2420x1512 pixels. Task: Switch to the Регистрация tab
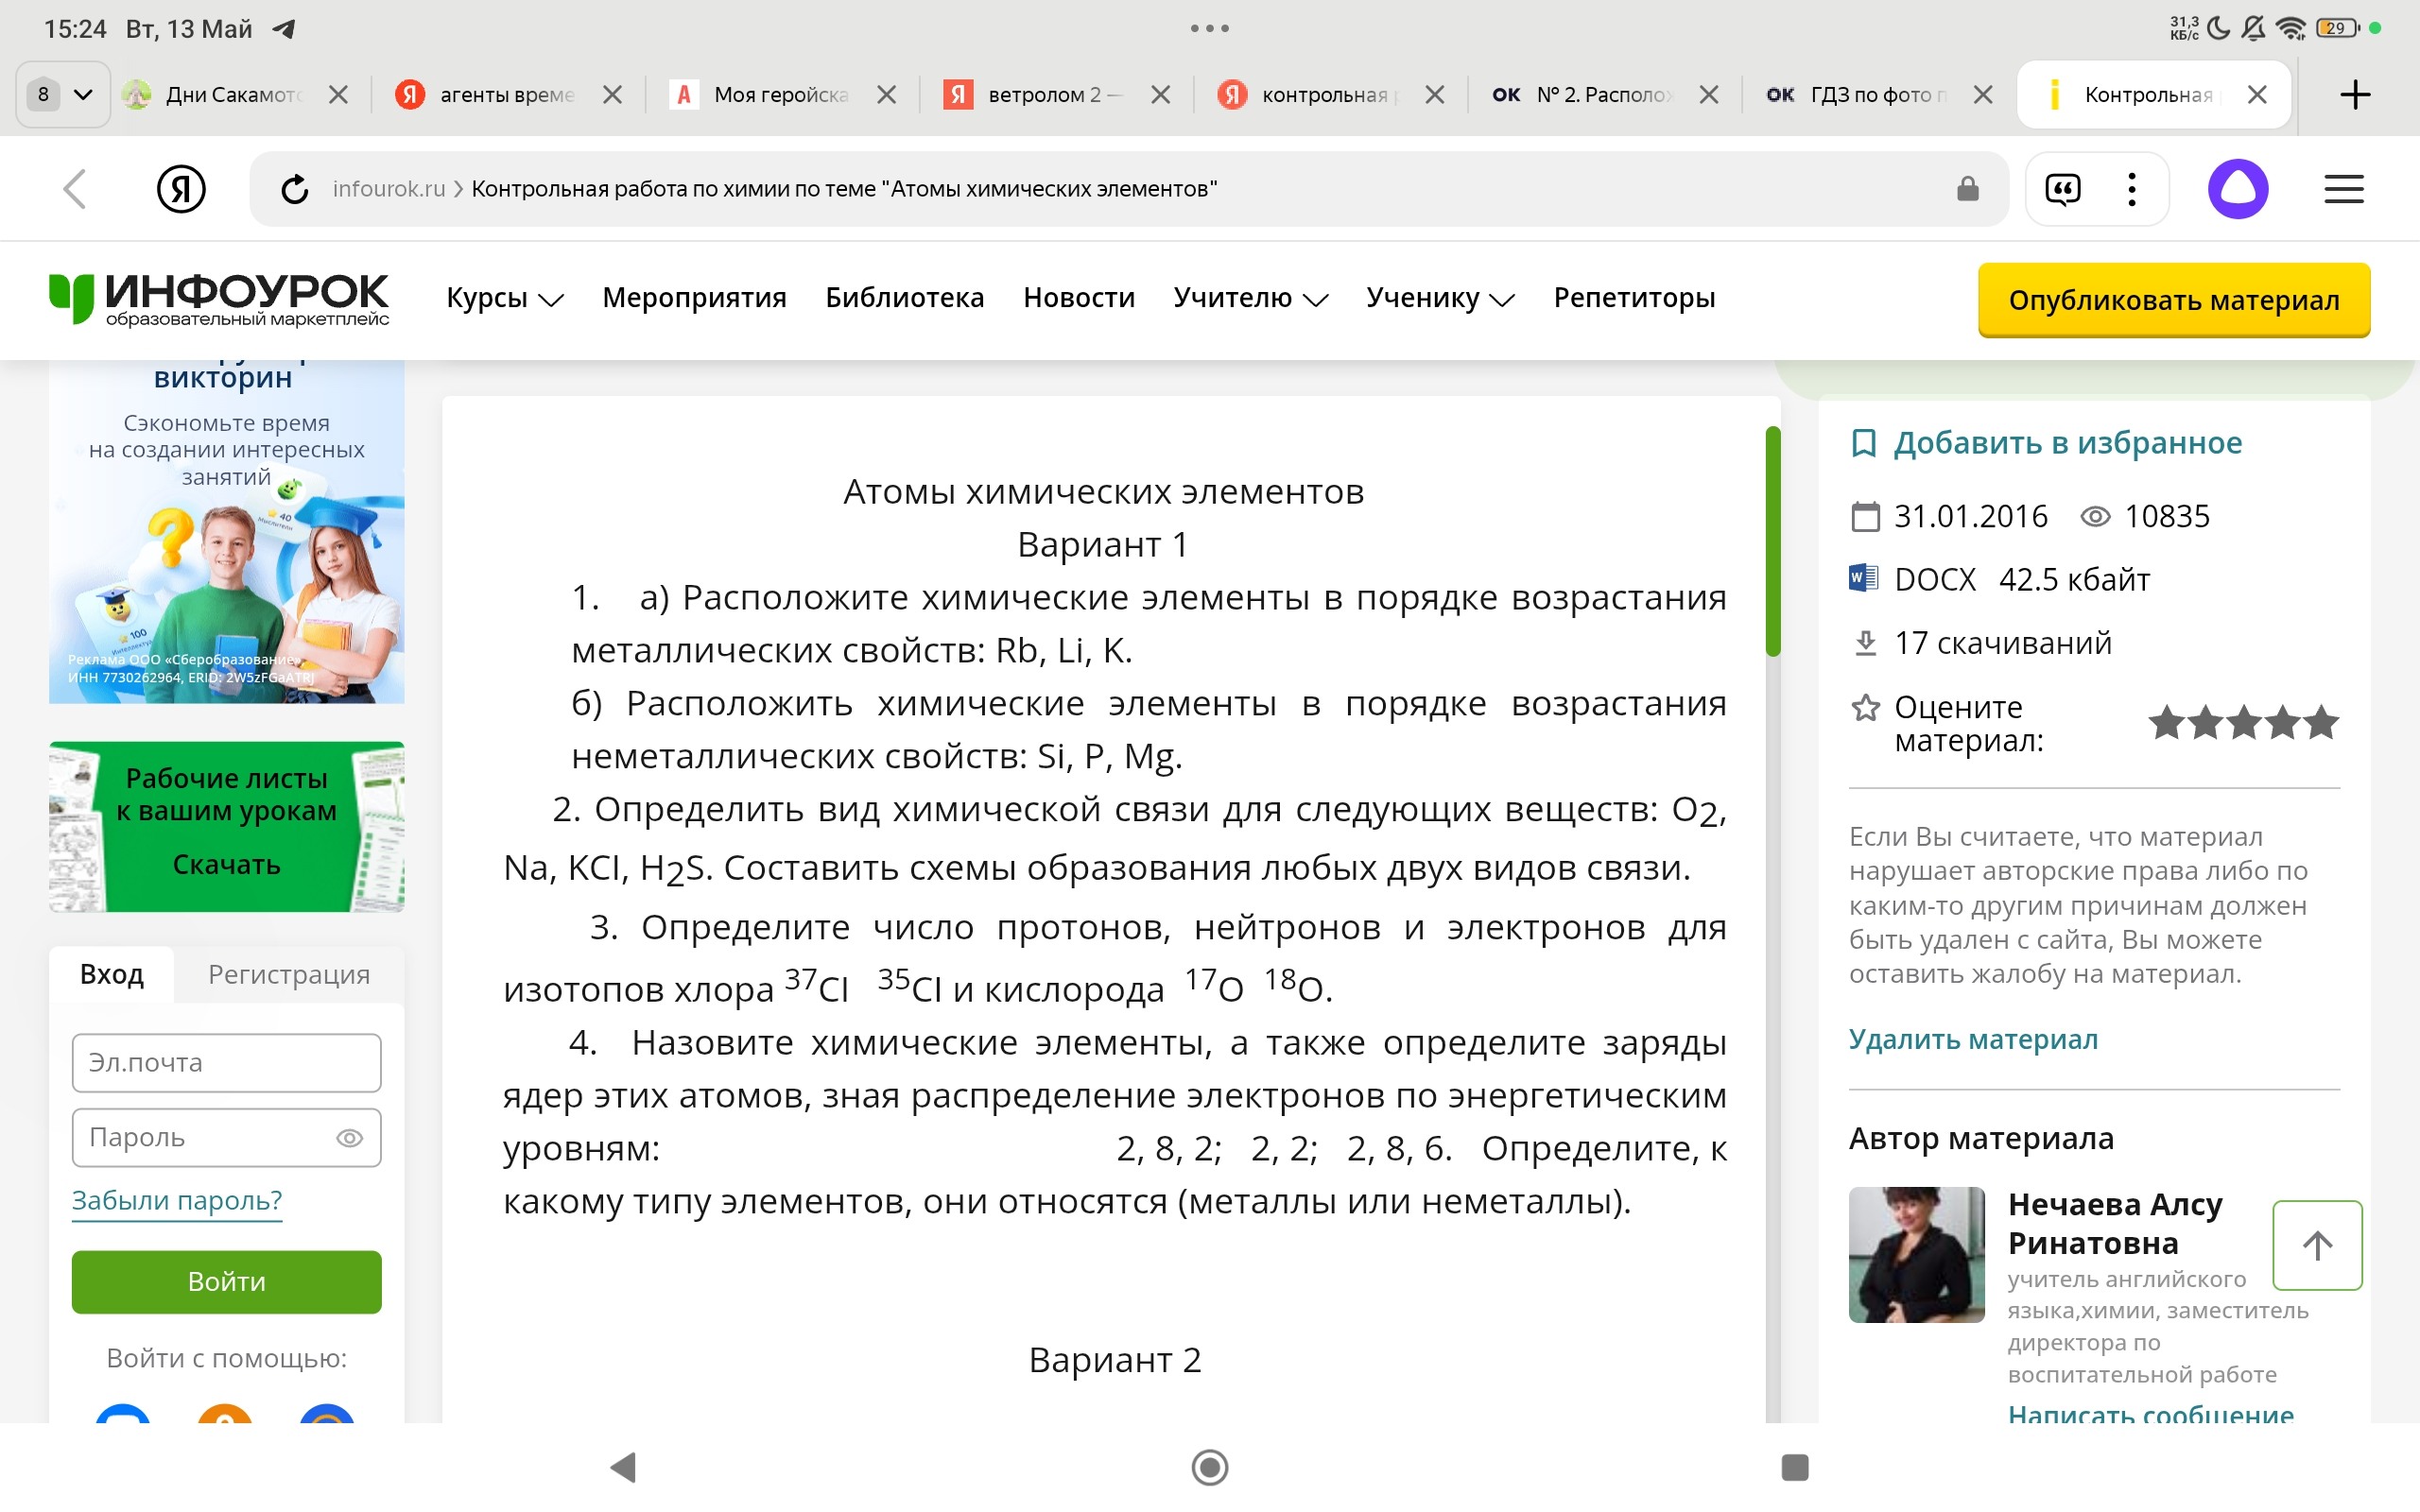(x=289, y=974)
